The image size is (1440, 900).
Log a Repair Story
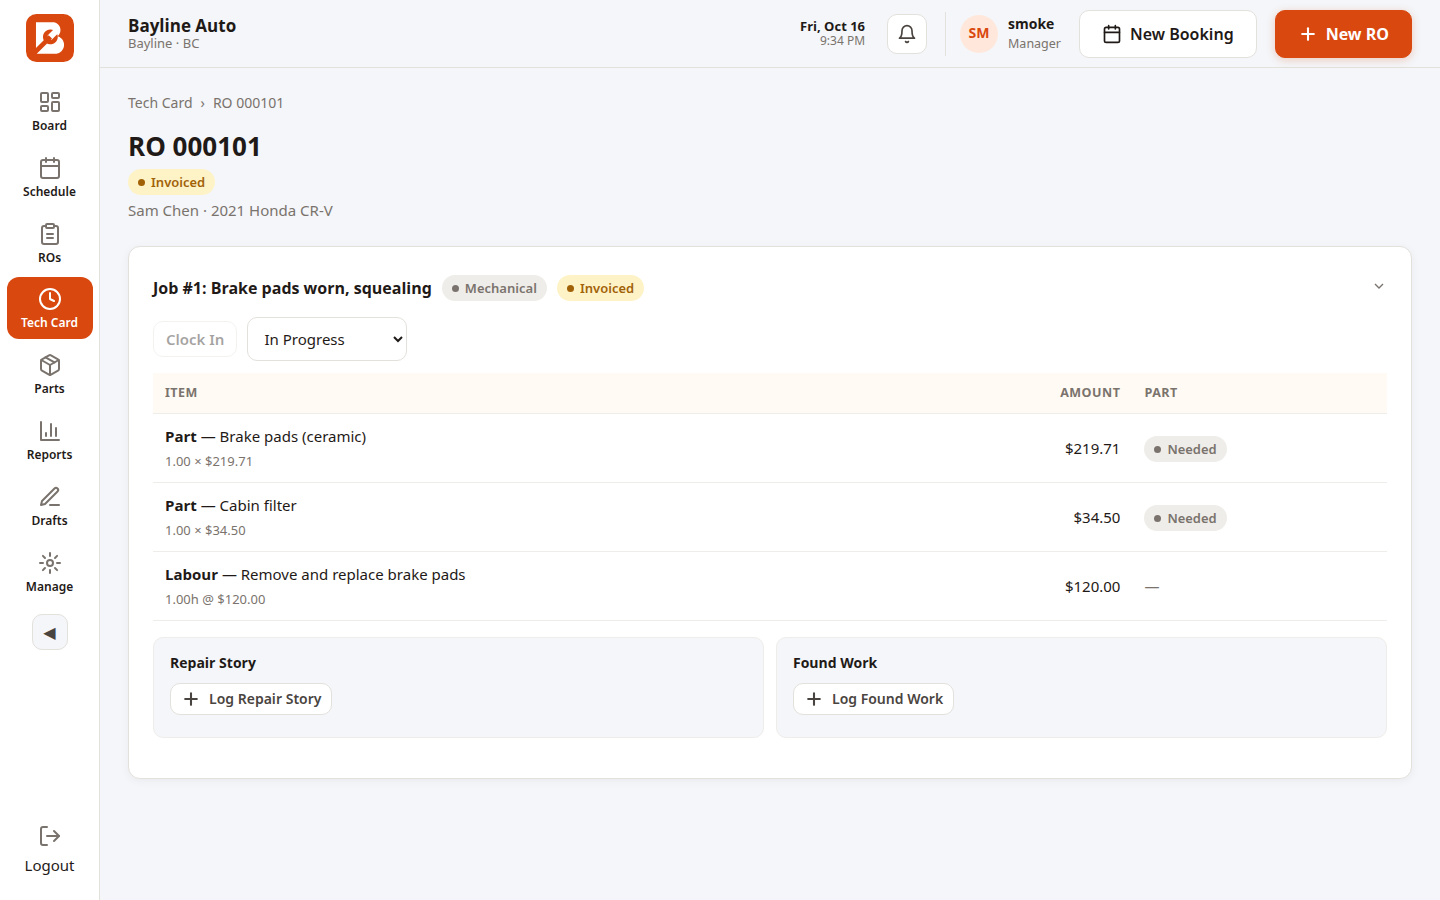(251, 699)
